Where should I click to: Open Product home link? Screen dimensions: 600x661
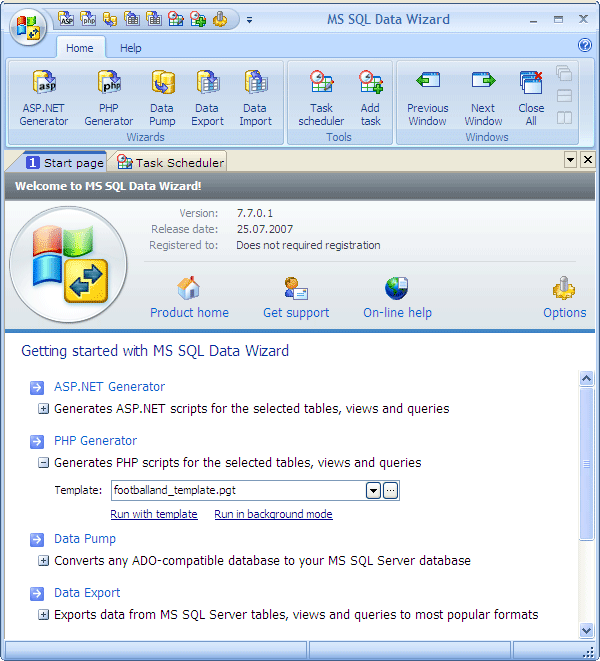coord(189,298)
